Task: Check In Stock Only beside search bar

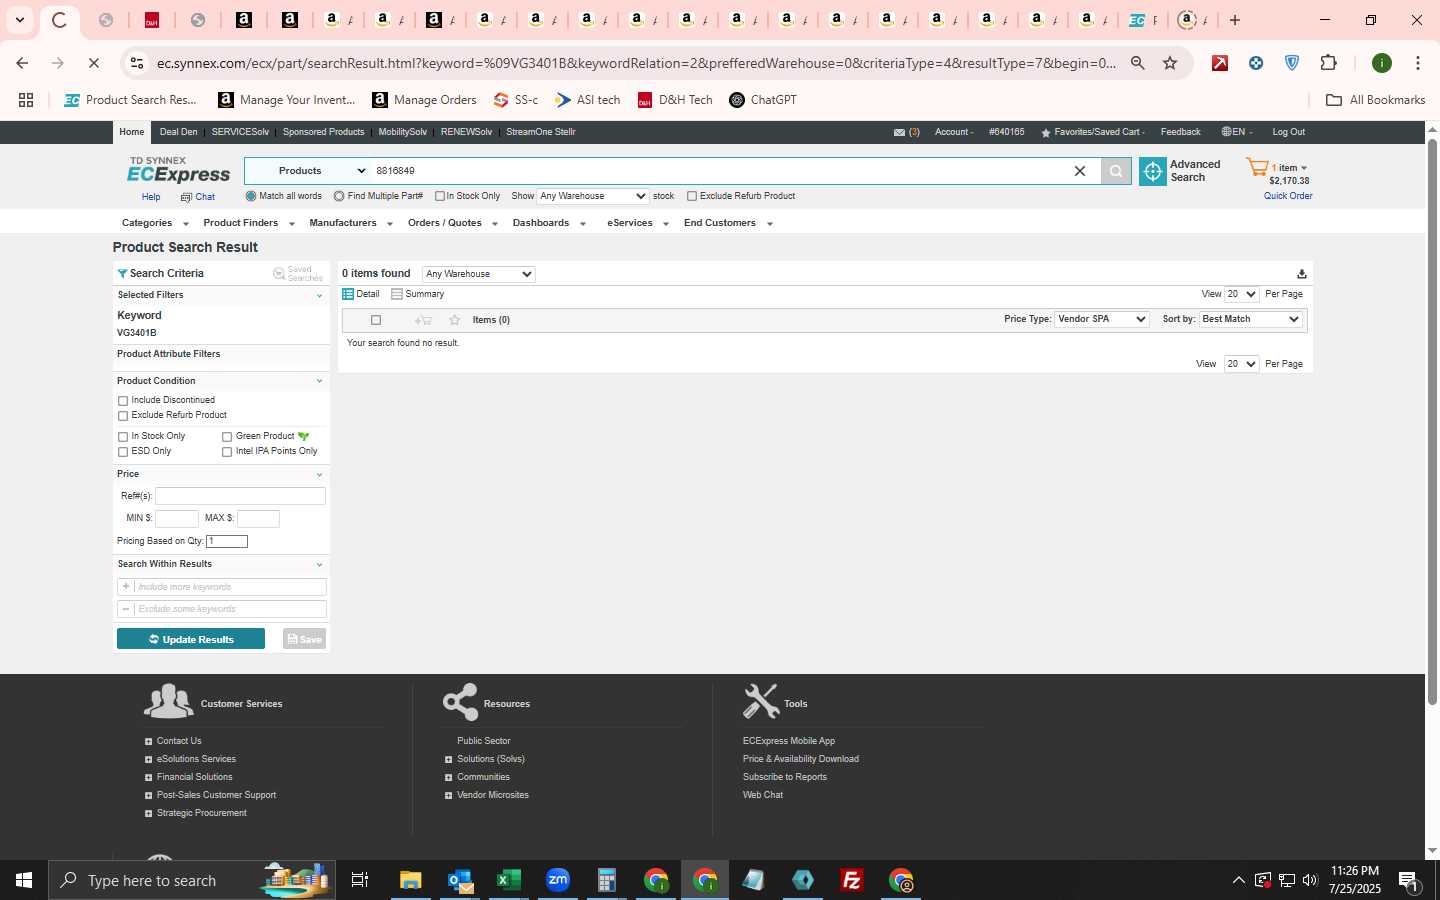Action: 440,196
